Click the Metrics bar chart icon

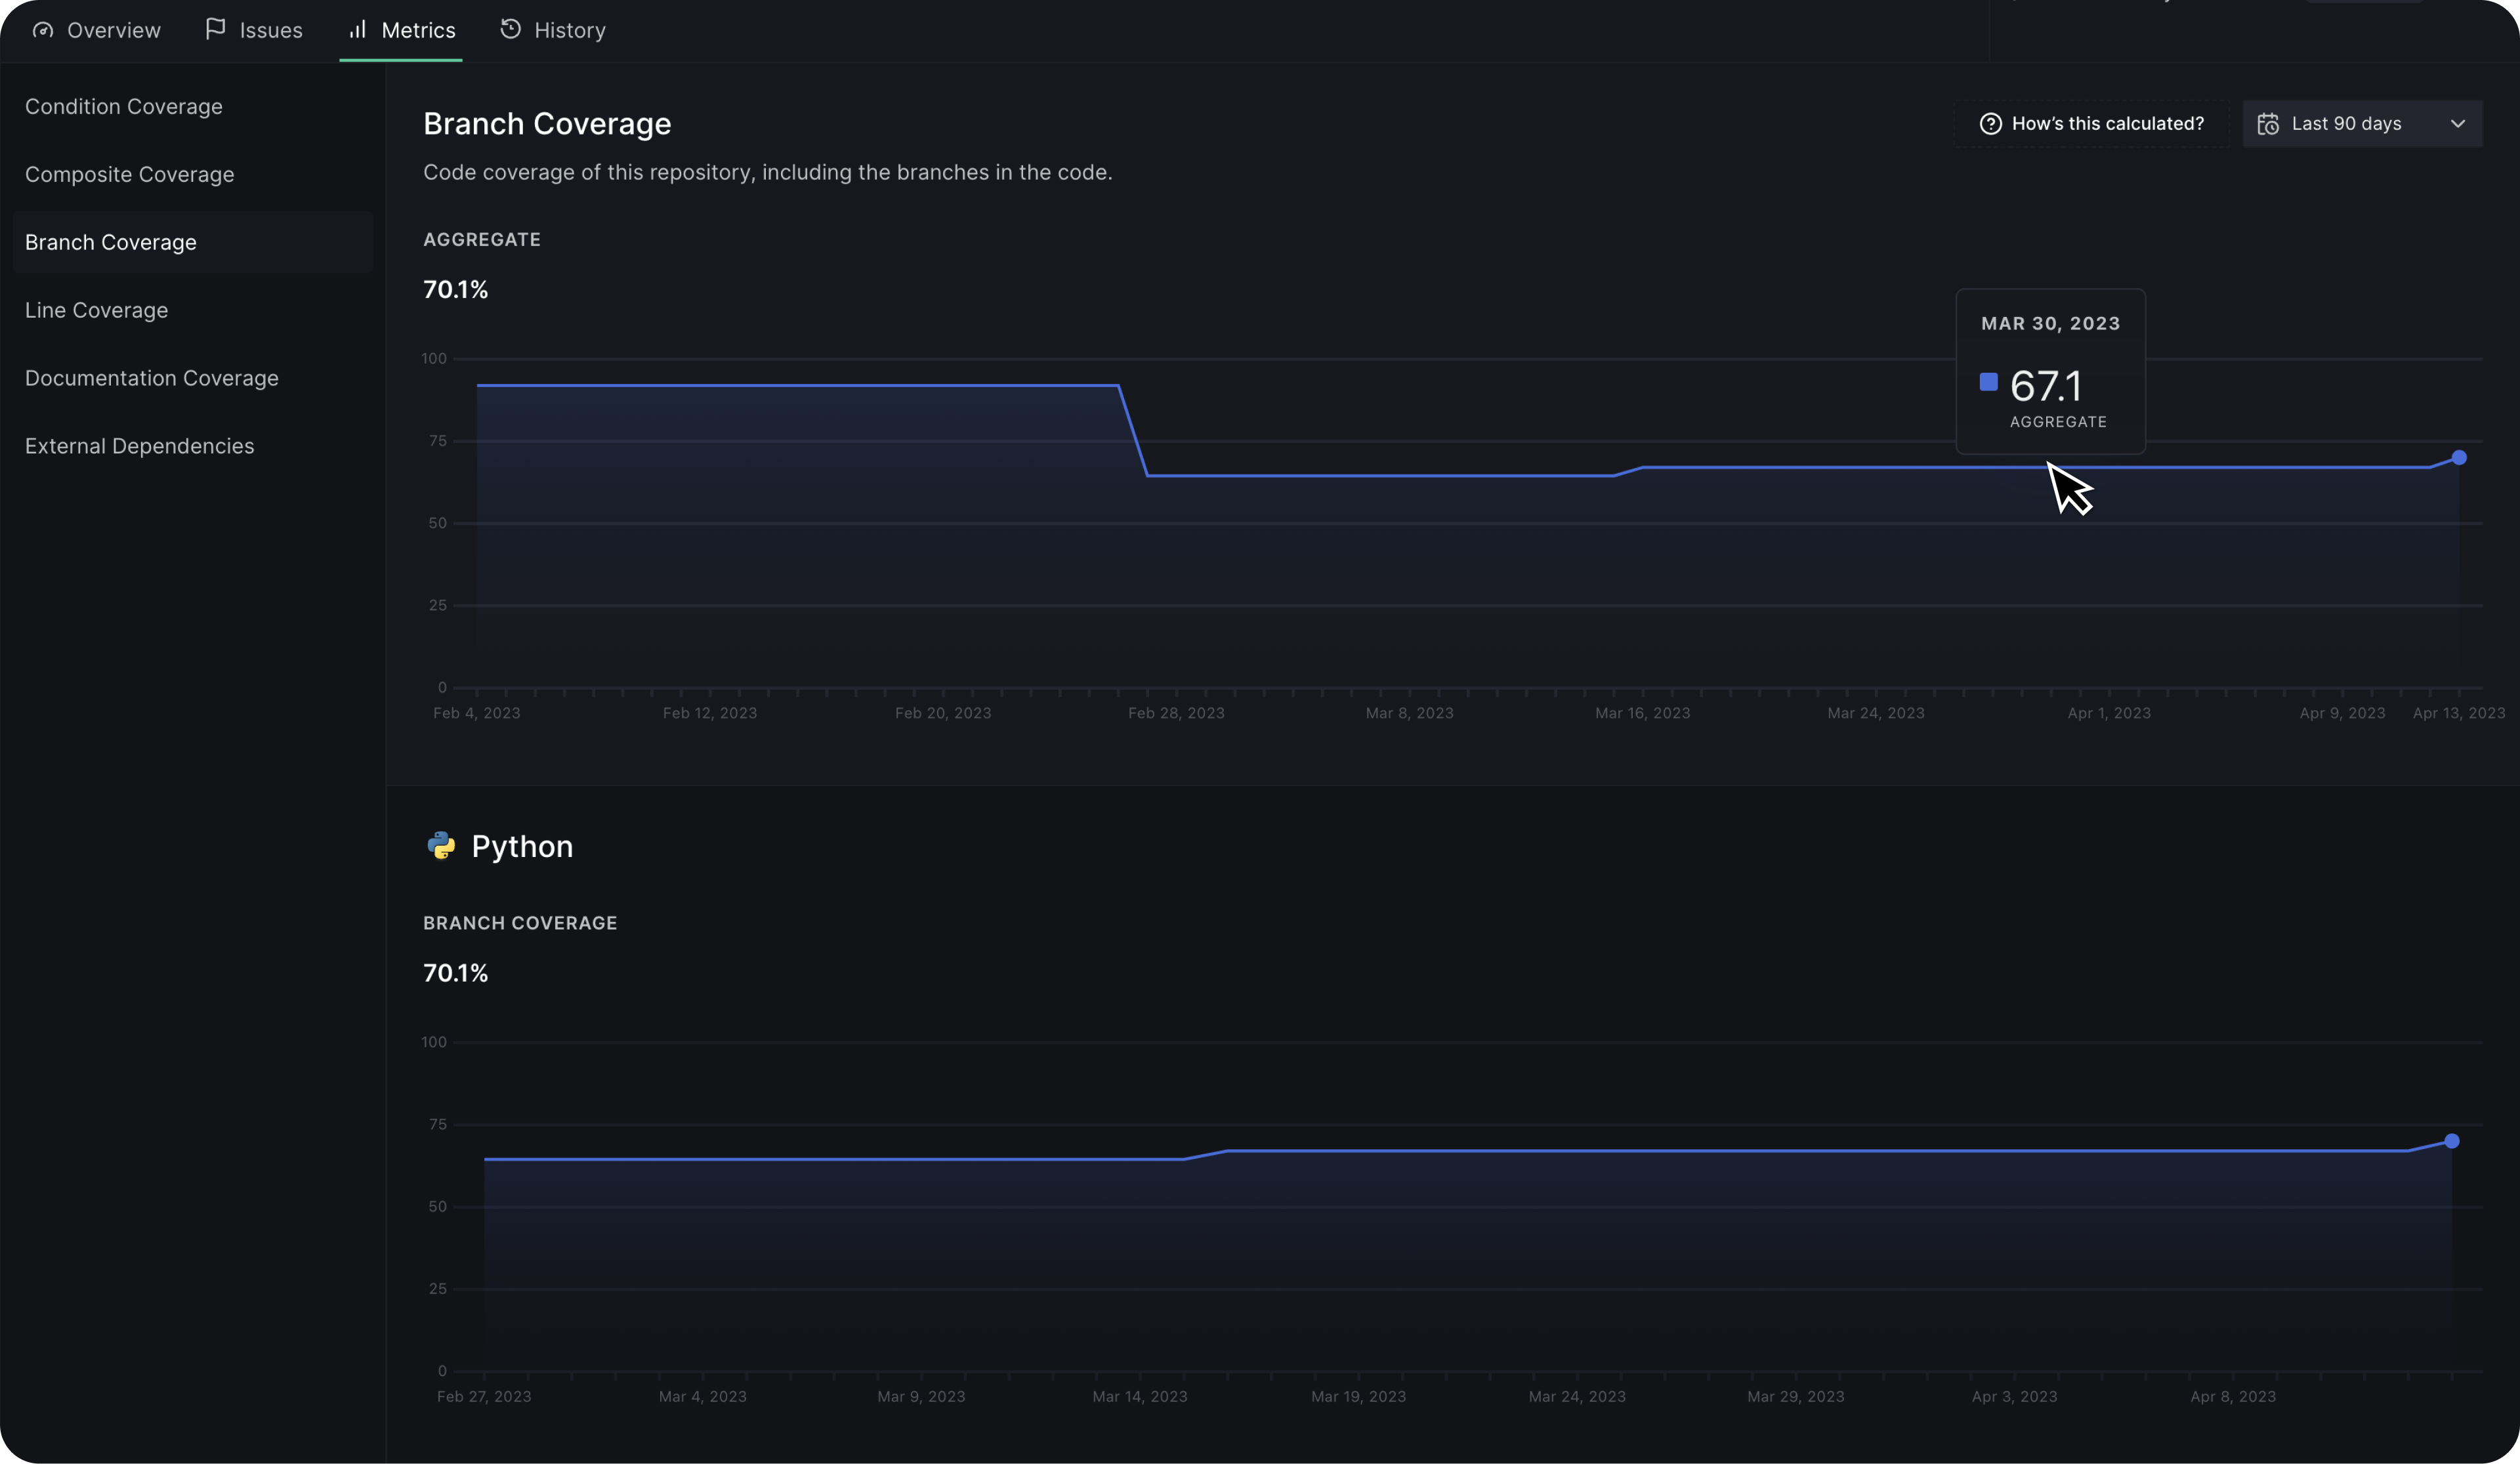coord(357,29)
